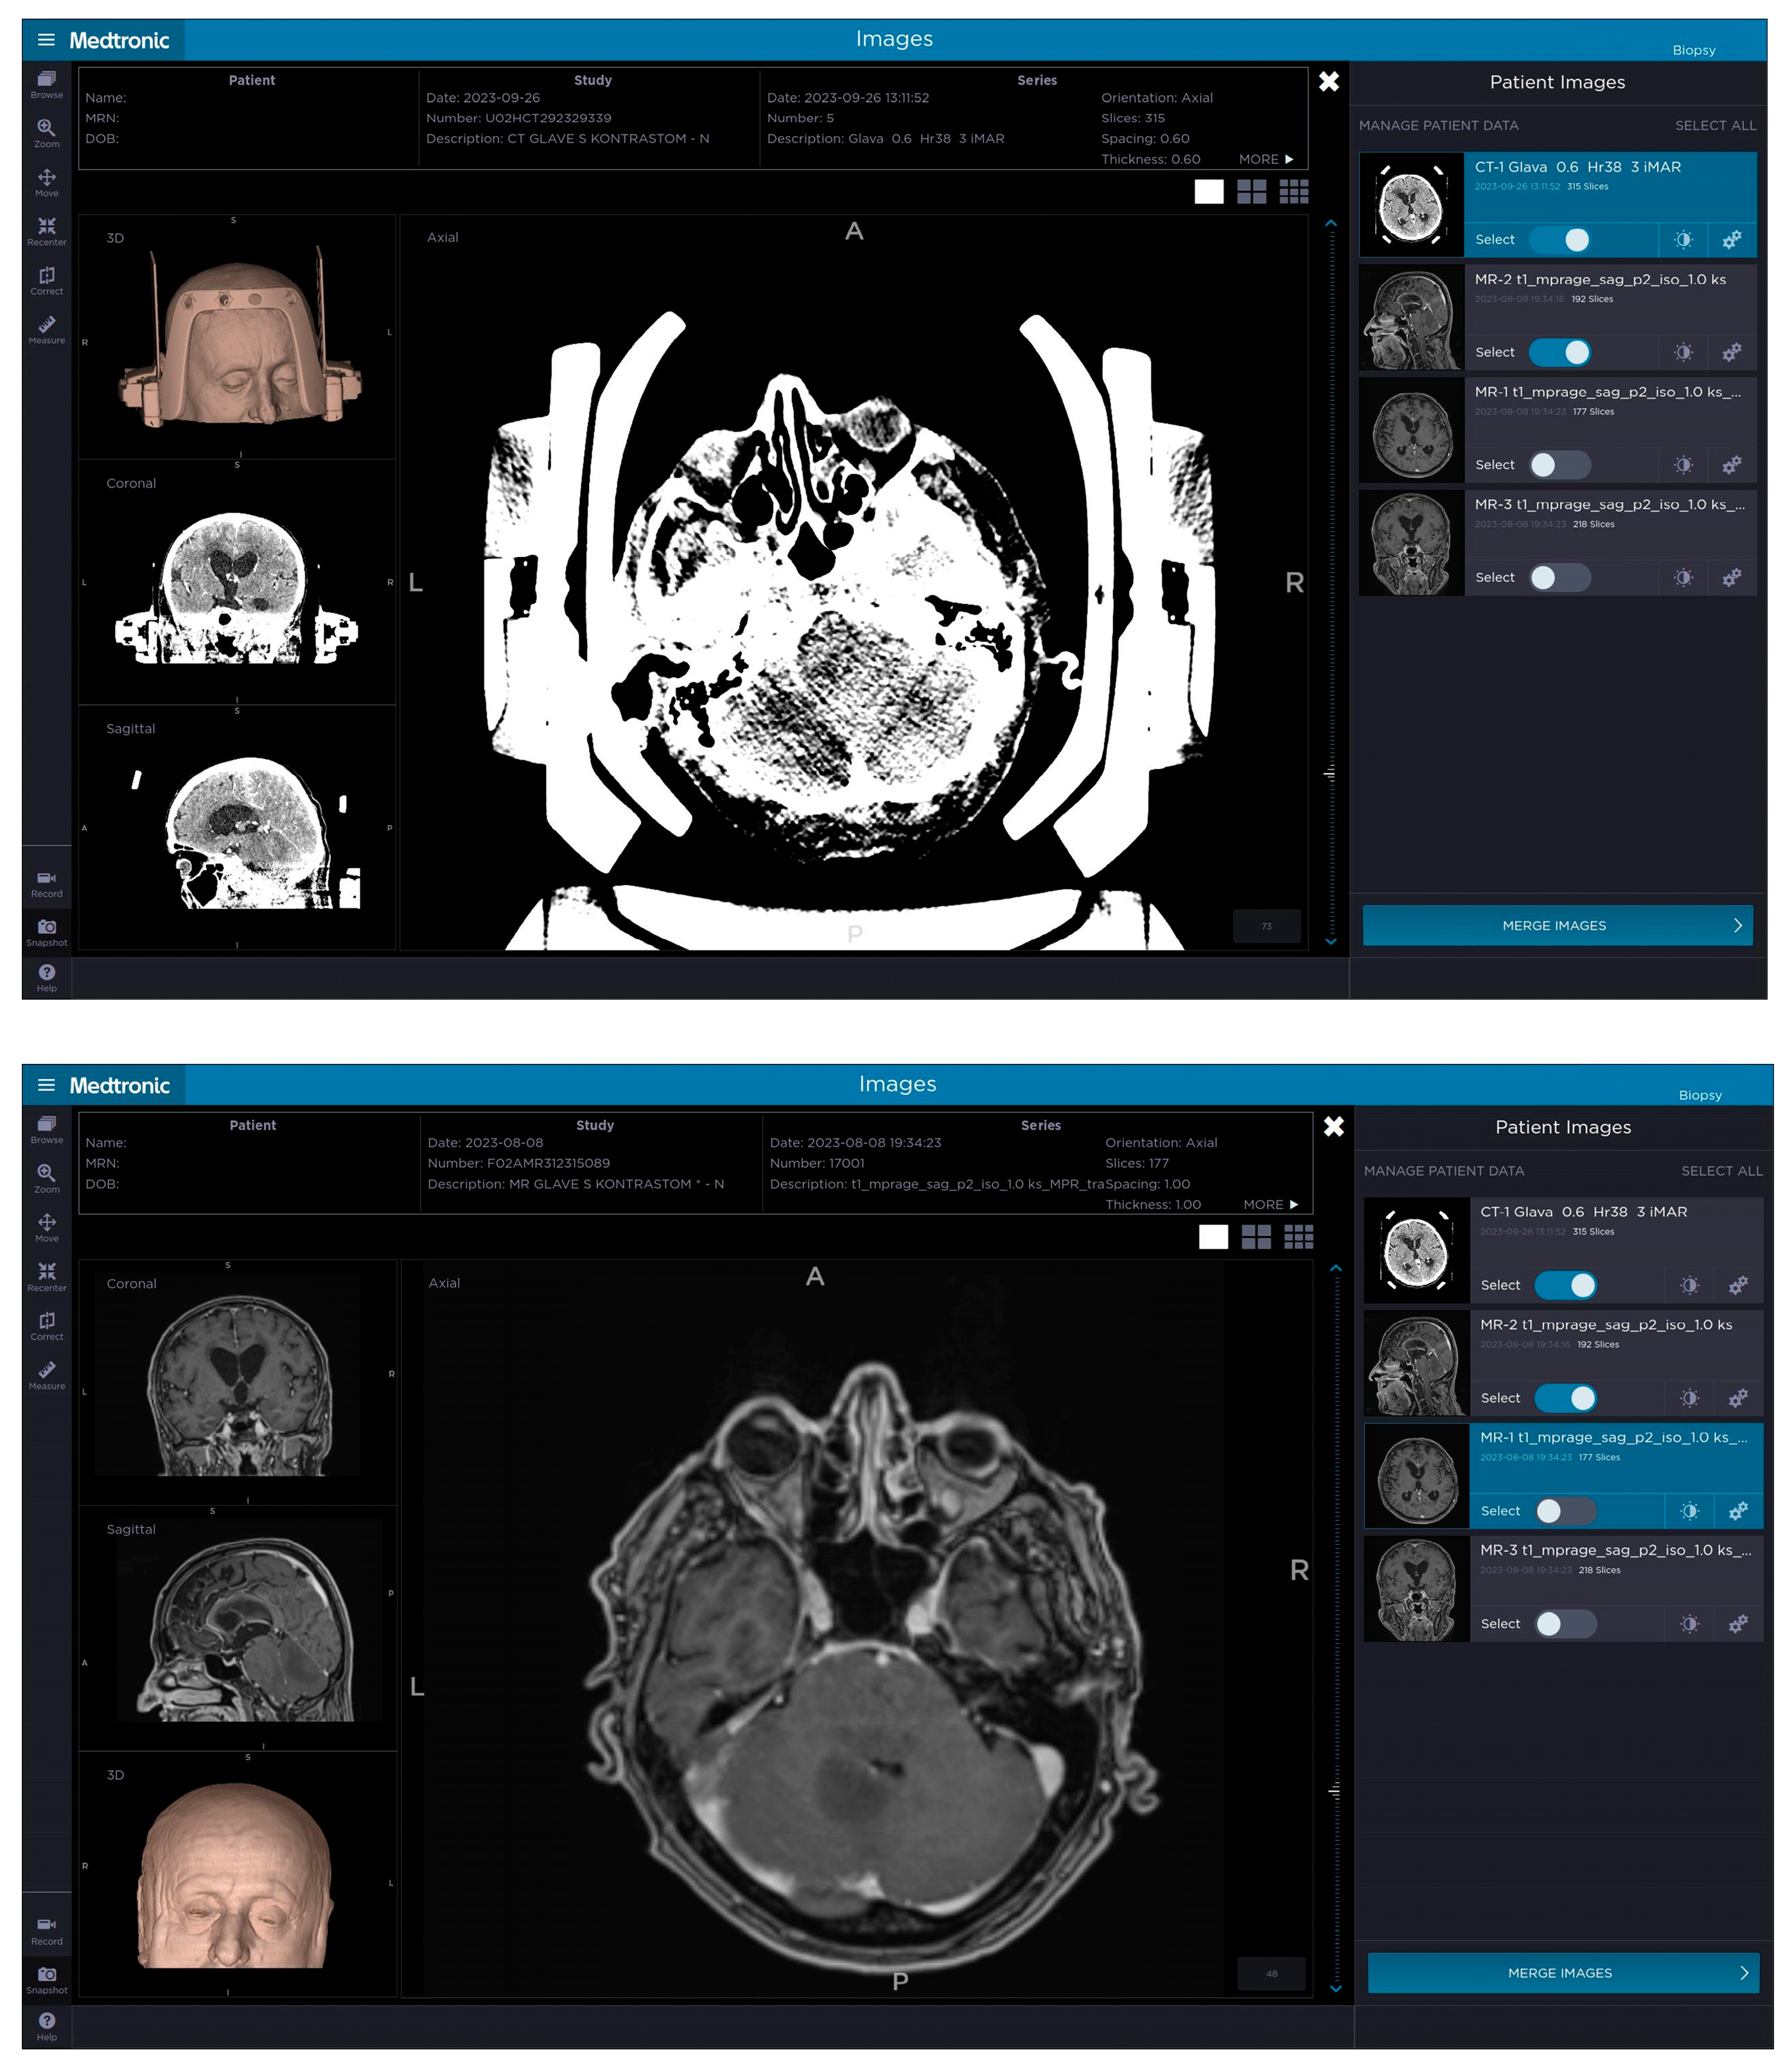The width and height of the screenshot is (1792, 2068).
Task: Click SELECT ALL in the top window
Action: click(x=1715, y=125)
